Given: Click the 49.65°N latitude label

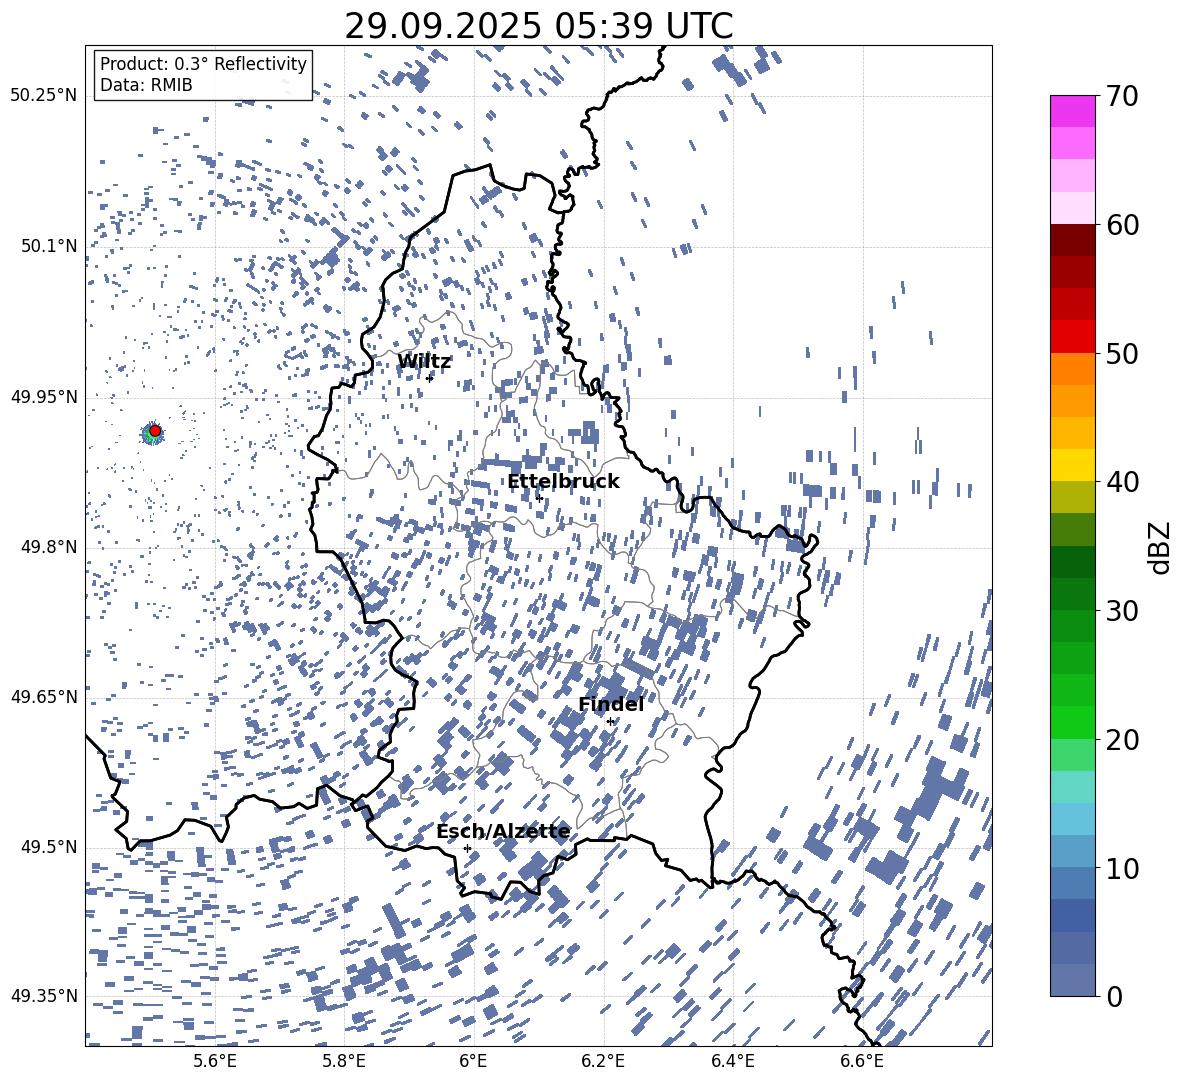Looking at the screenshot, I should click(44, 696).
